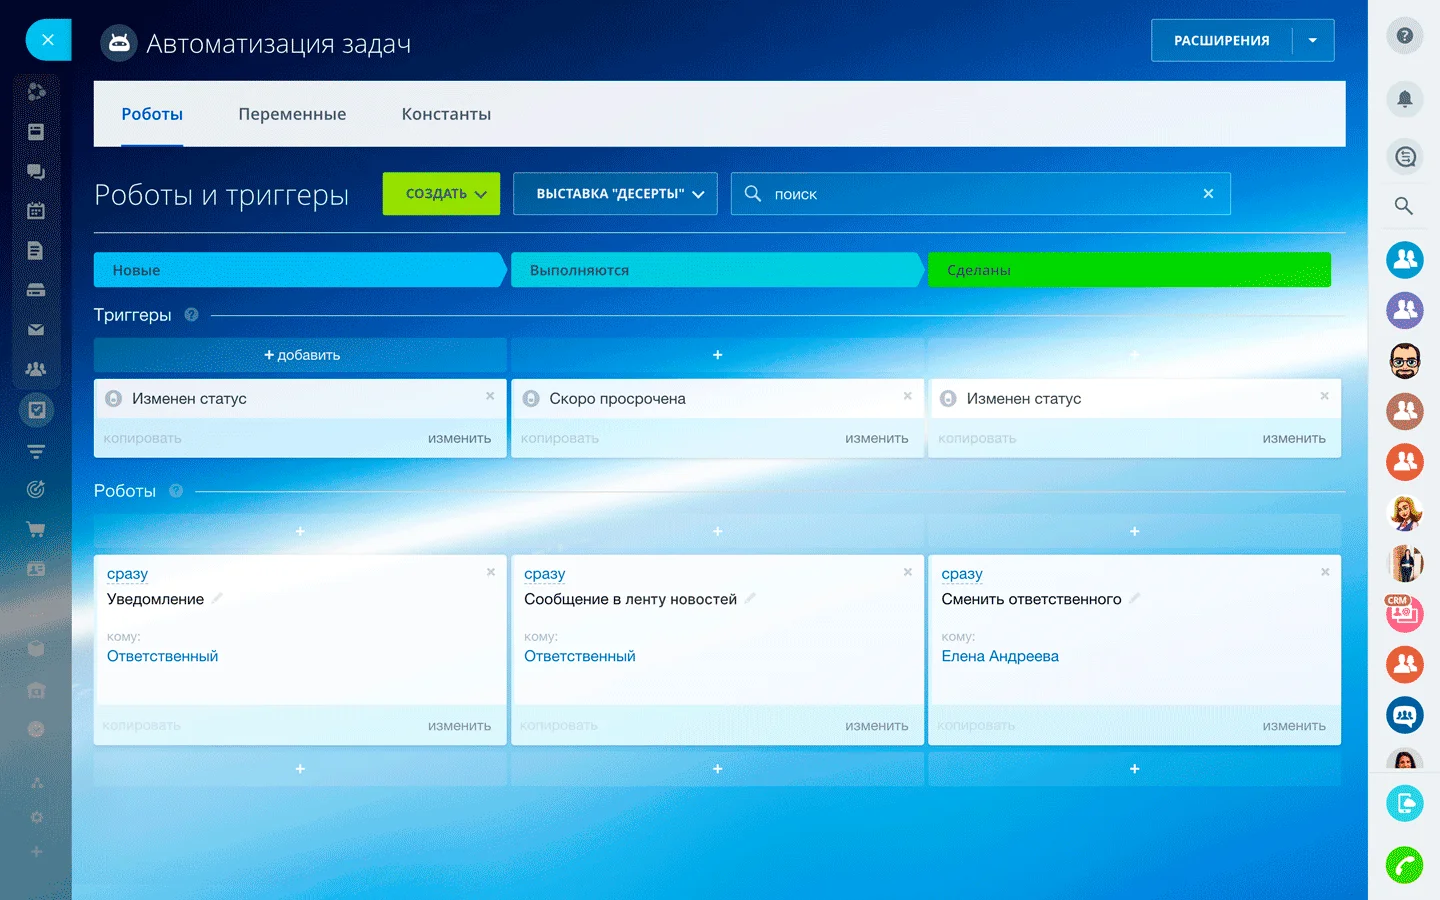Change the сразу delay on Уведомление robot

click(127, 574)
